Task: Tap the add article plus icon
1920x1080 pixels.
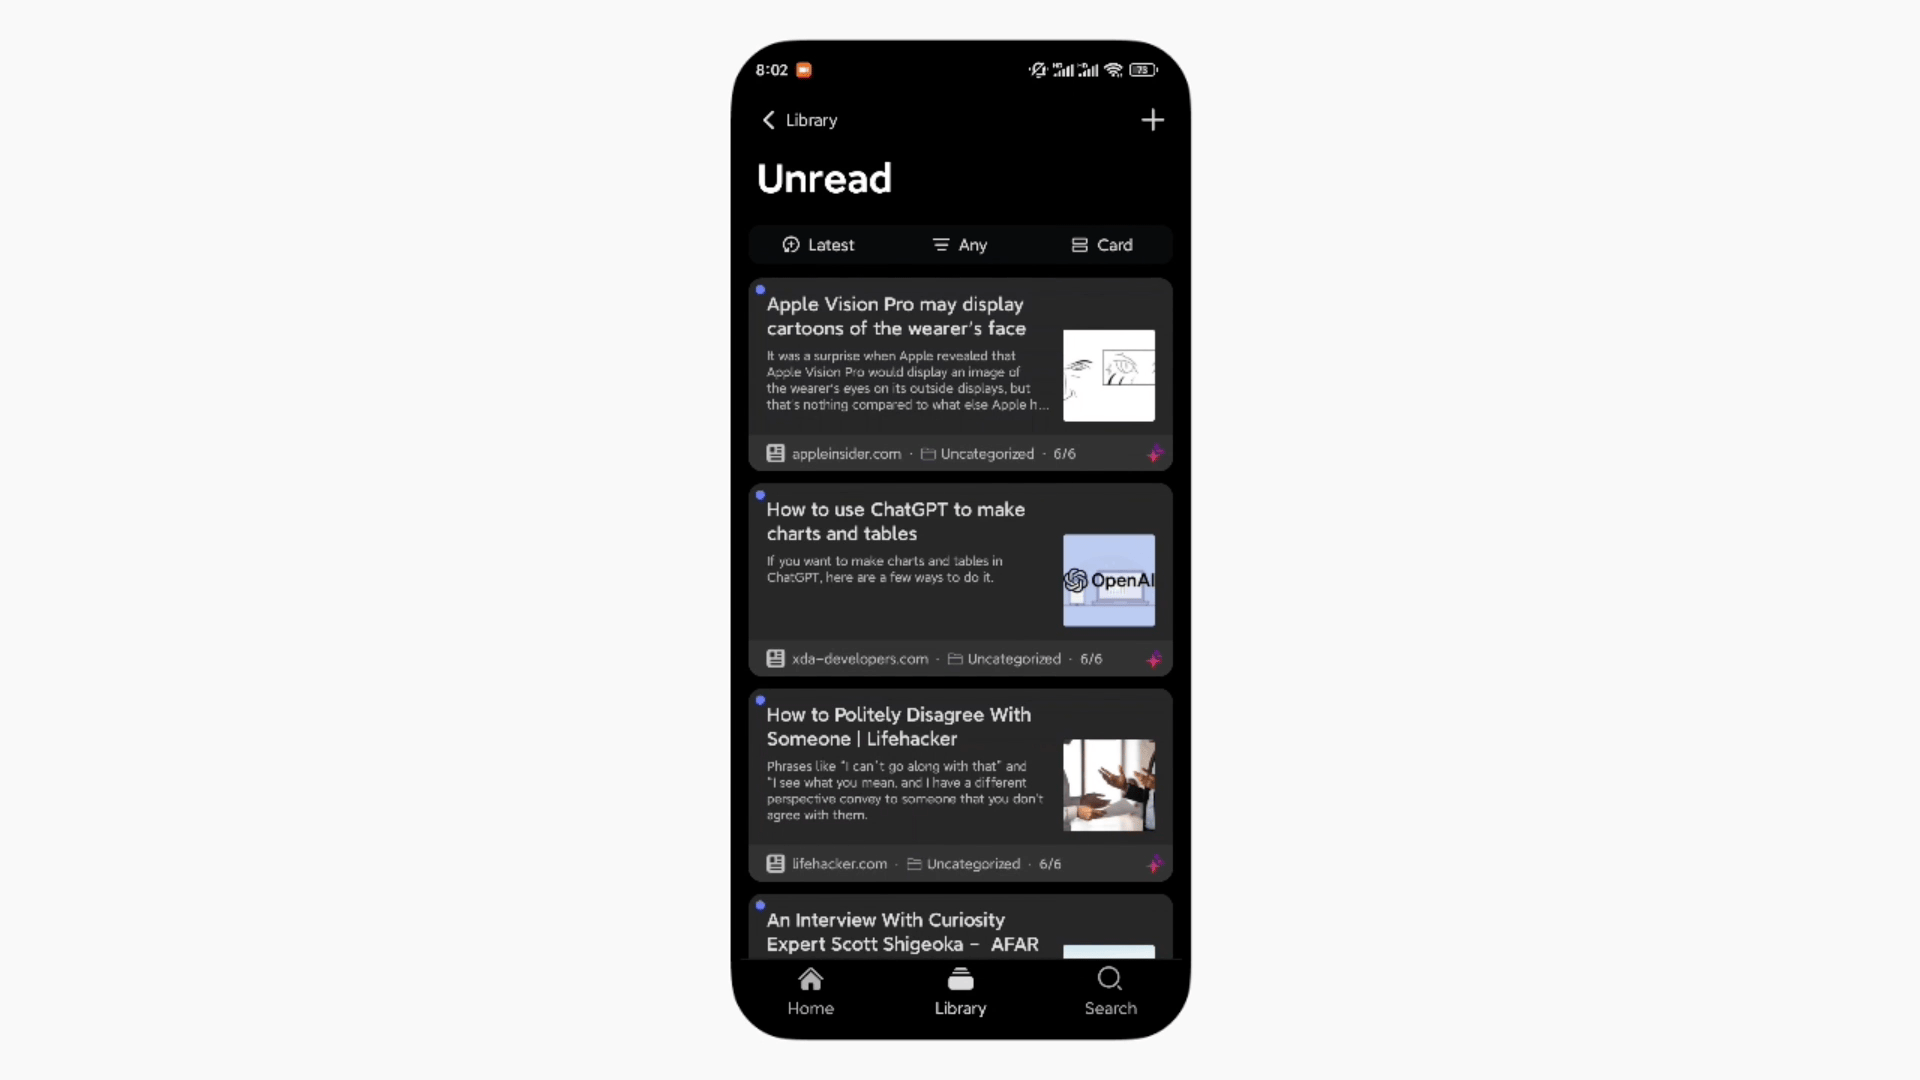Action: point(1151,120)
